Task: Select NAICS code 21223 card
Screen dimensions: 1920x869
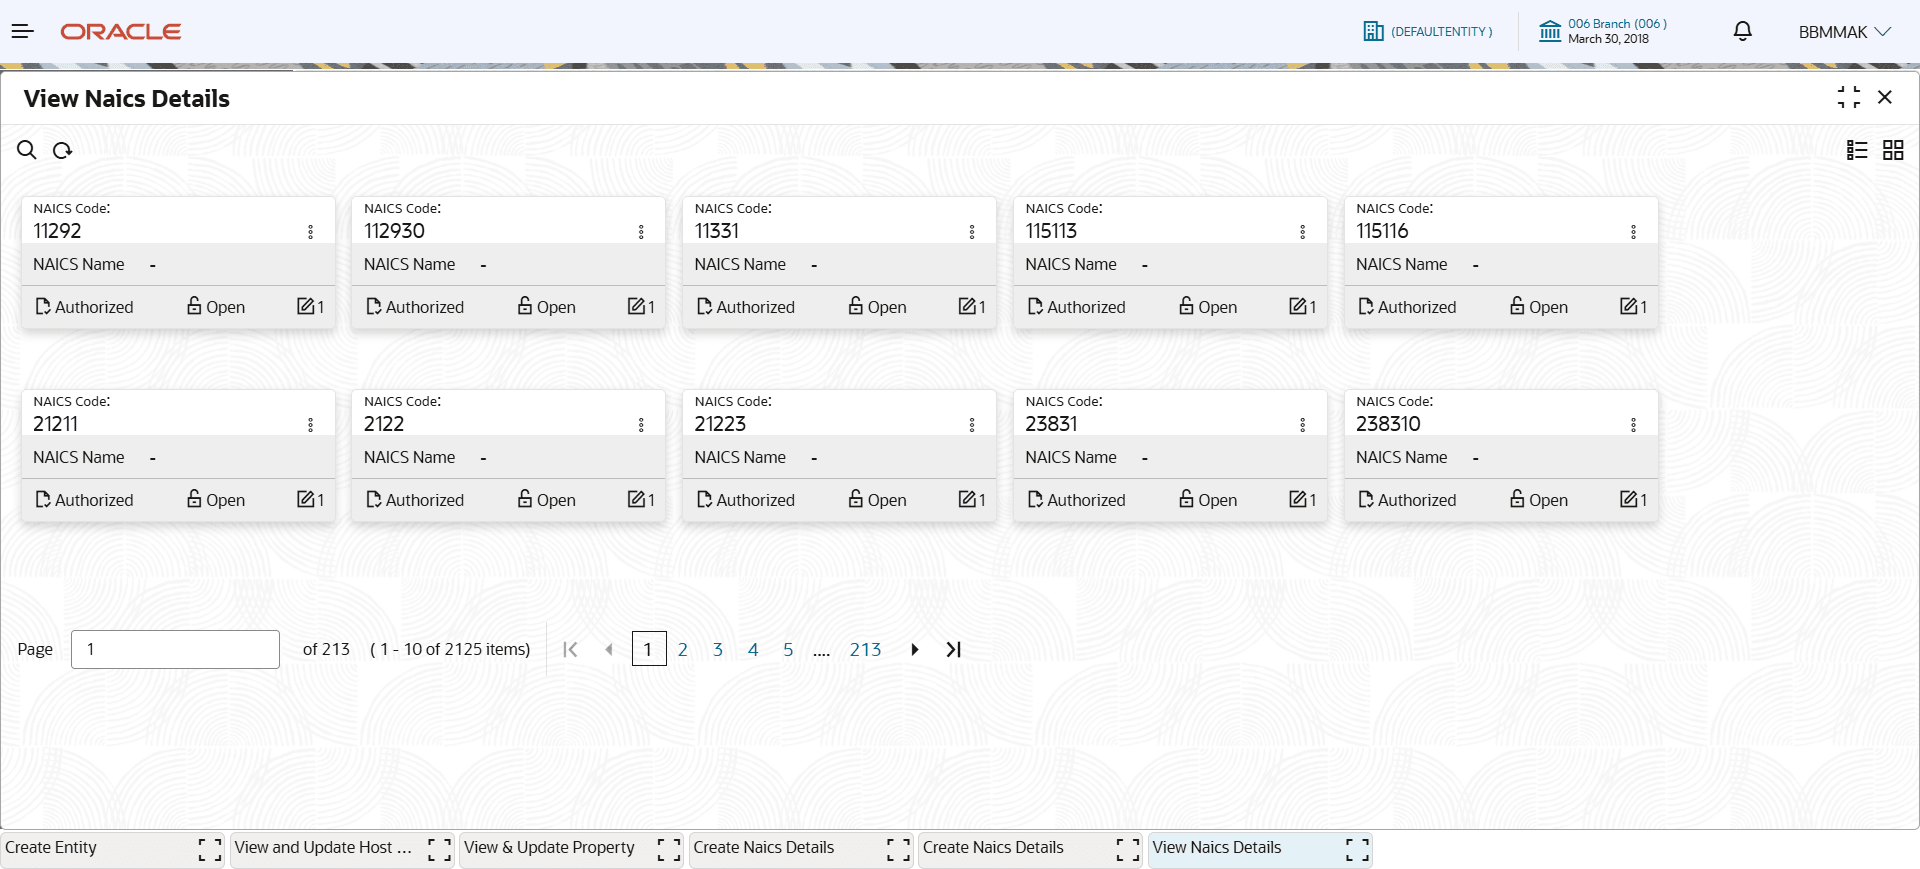Action: 839,455
